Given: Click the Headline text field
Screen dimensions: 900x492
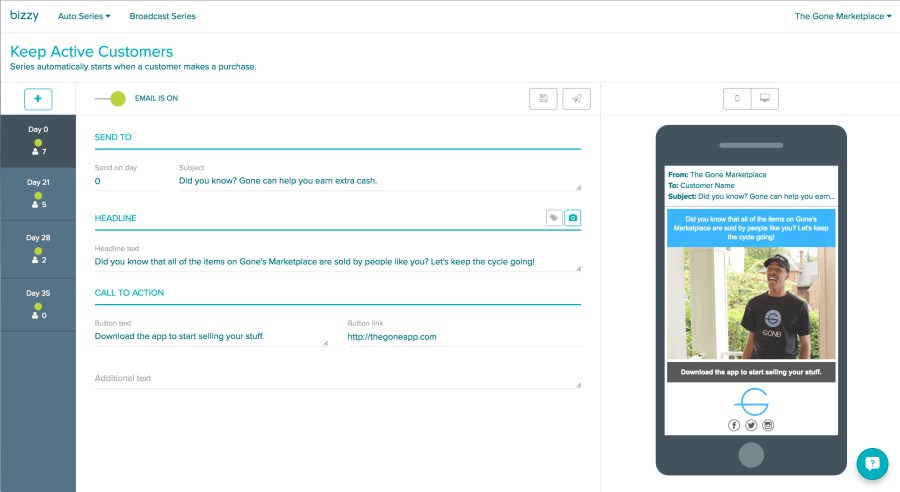Looking at the screenshot, I should 338,262.
